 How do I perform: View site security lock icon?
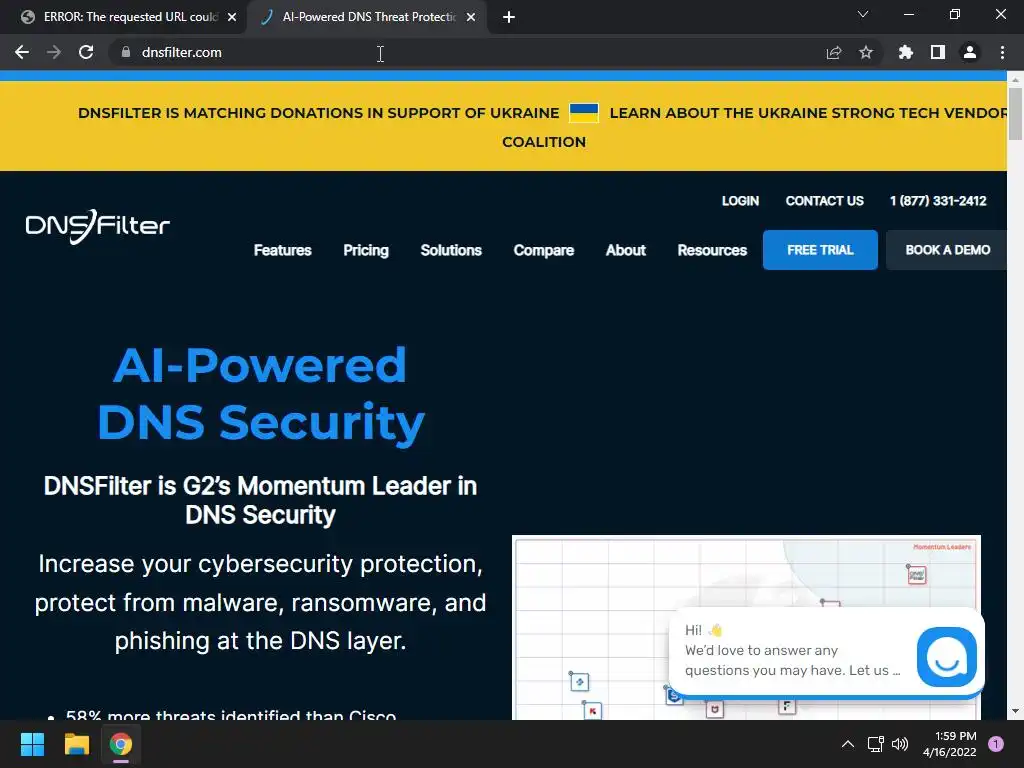click(x=126, y=52)
